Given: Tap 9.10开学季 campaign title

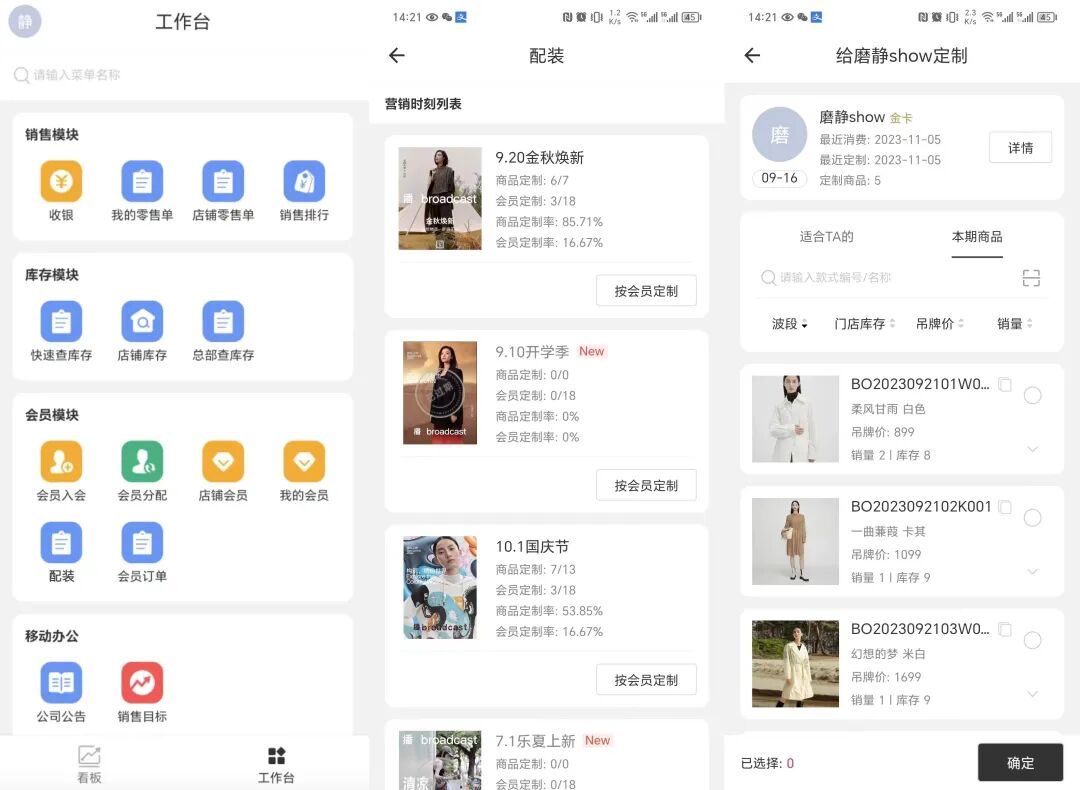Looking at the screenshot, I should click(x=532, y=352).
